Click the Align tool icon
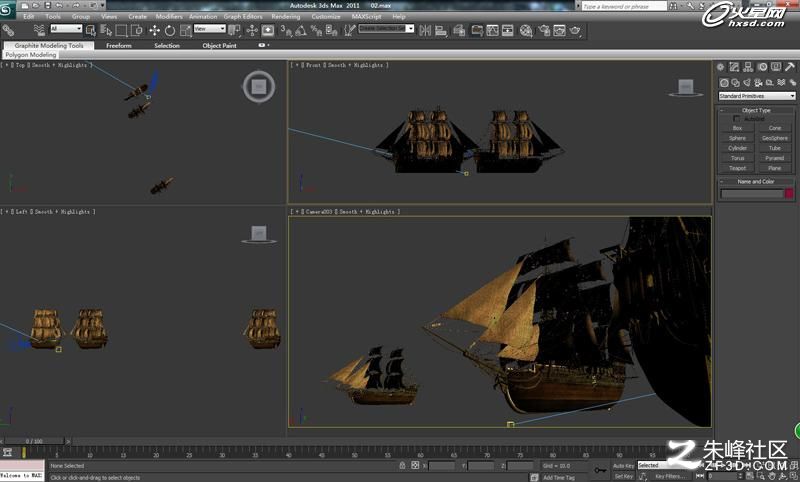The width and height of the screenshot is (800, 482). pos(441,31)
